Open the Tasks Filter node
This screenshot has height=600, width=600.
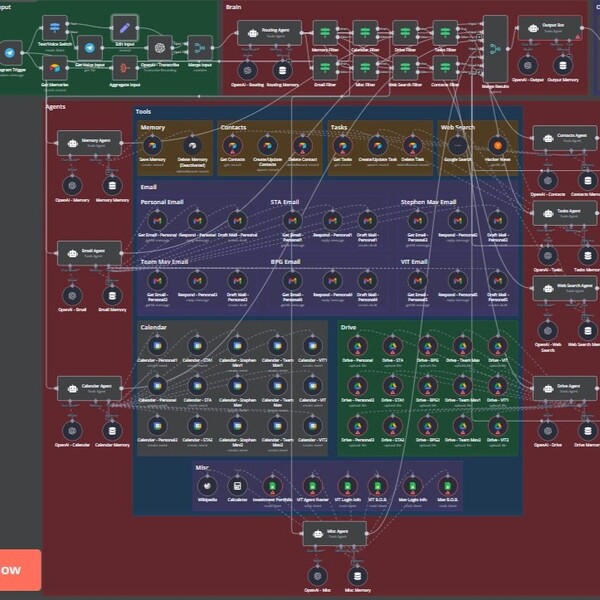445,33
